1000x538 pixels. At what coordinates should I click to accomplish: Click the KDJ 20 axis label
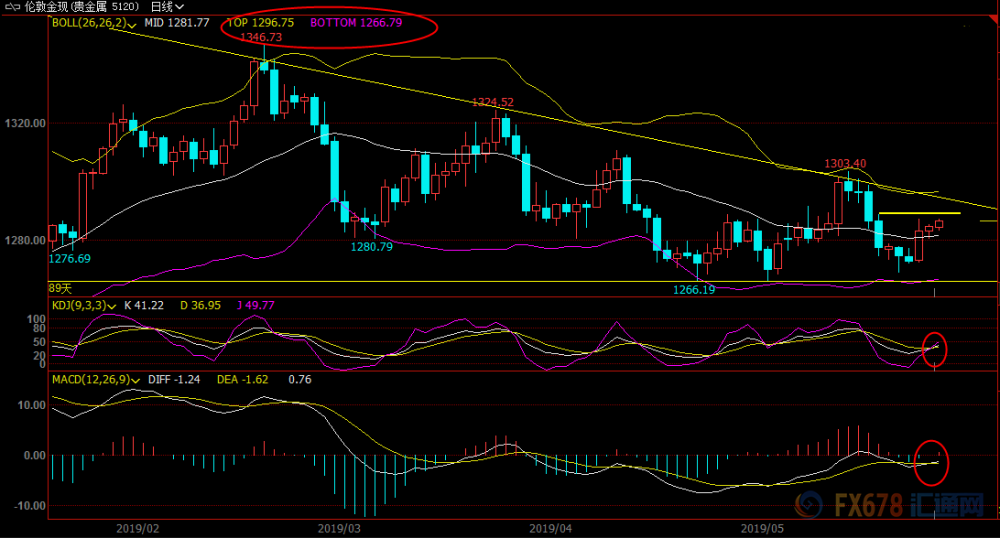tap(40, 356)
